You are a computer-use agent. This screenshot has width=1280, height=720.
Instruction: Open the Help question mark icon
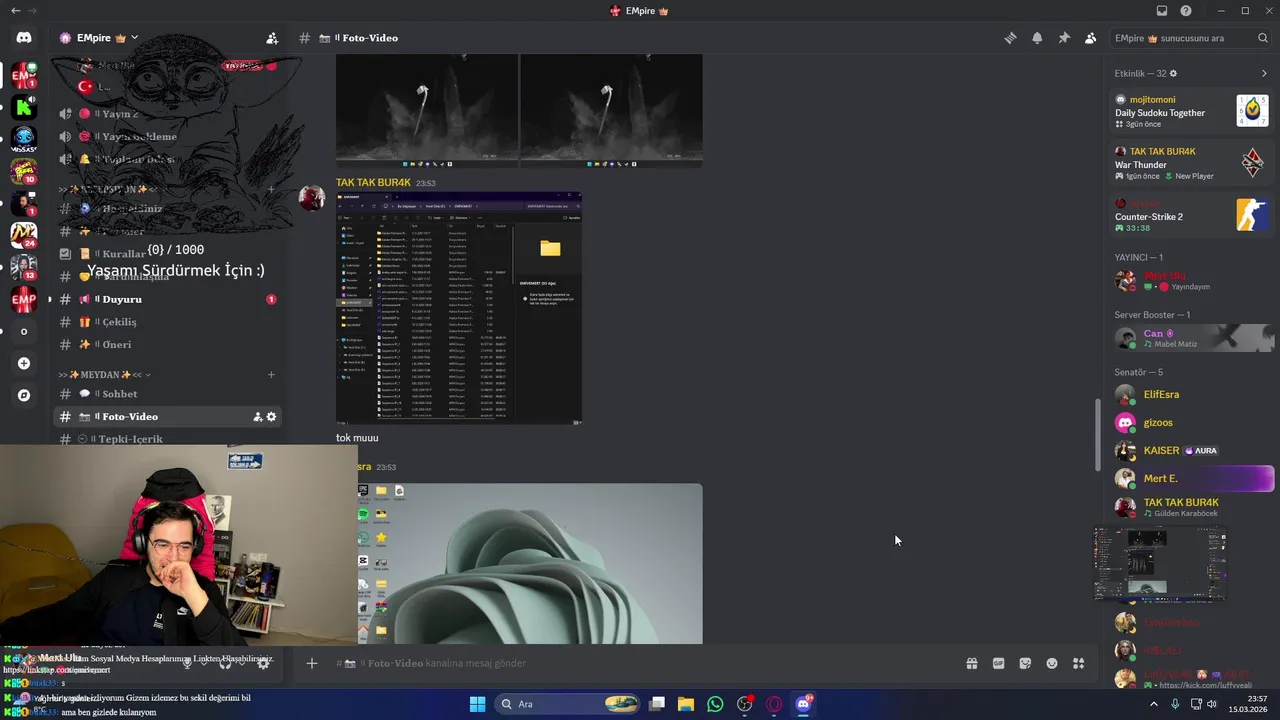1186,11
